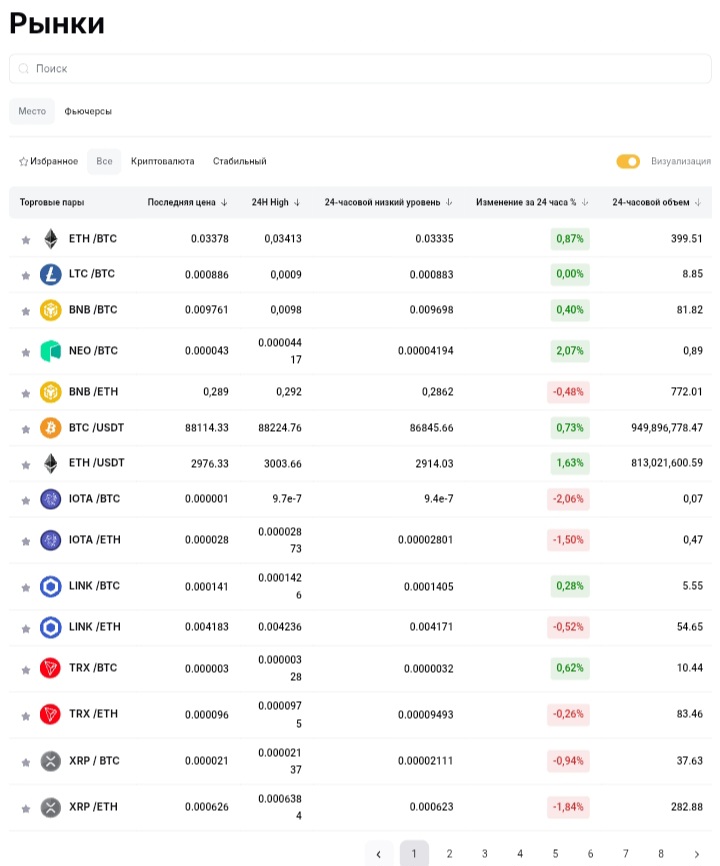Click the NEO coin icon
The width and height of the screenshot is (720, 866).
(x=50, y=351)
